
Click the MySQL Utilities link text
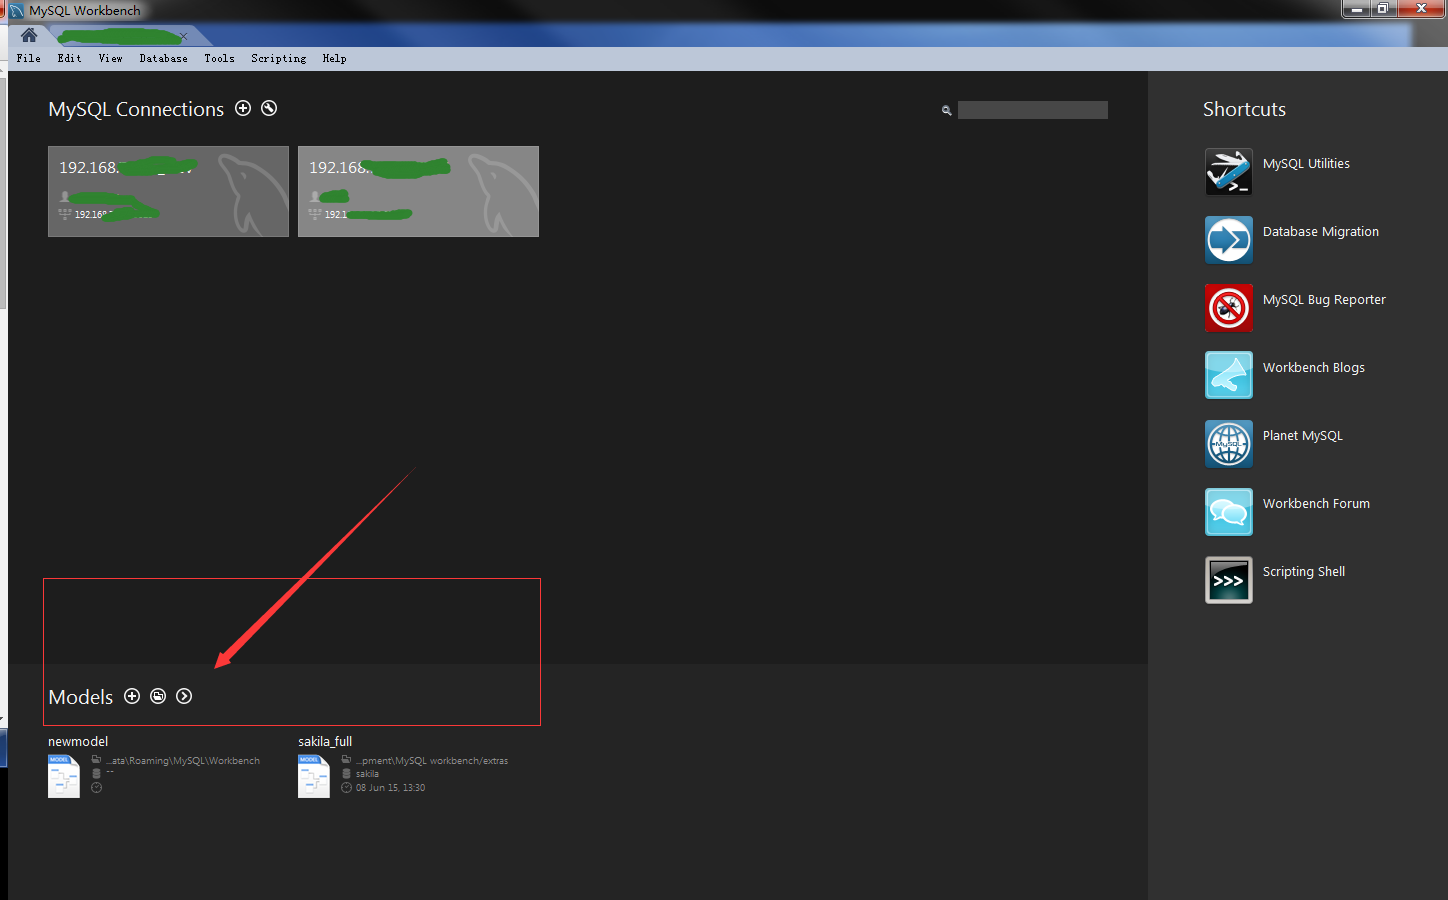tap(1306, 163)
